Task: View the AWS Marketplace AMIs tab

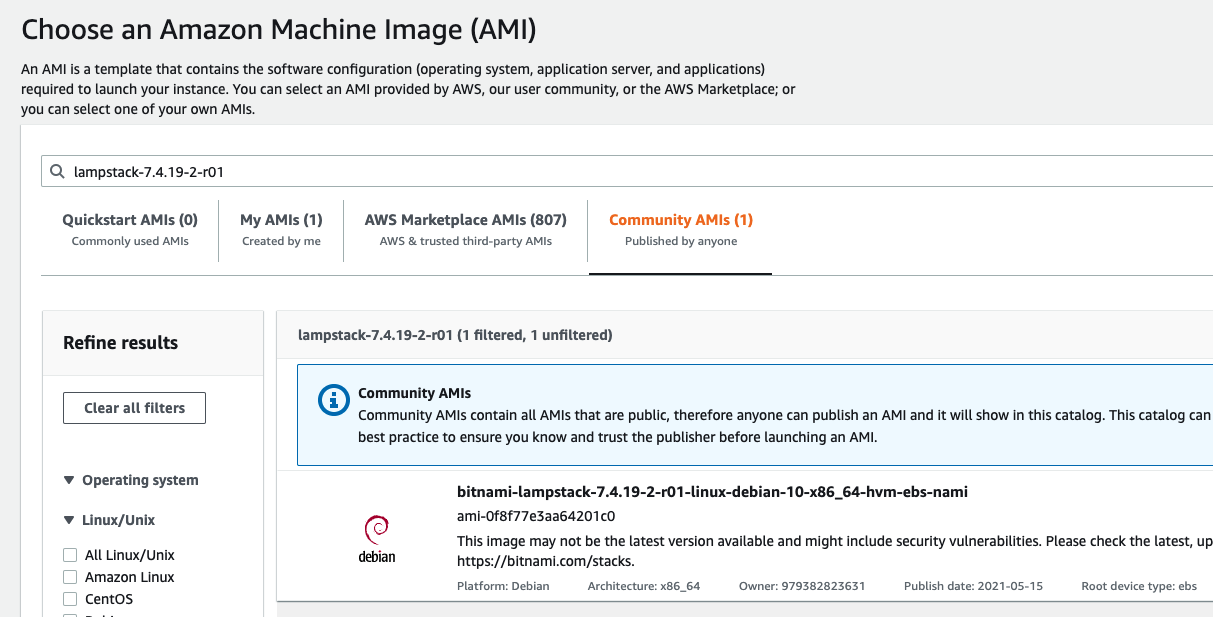Action: (x=464, y=219)
